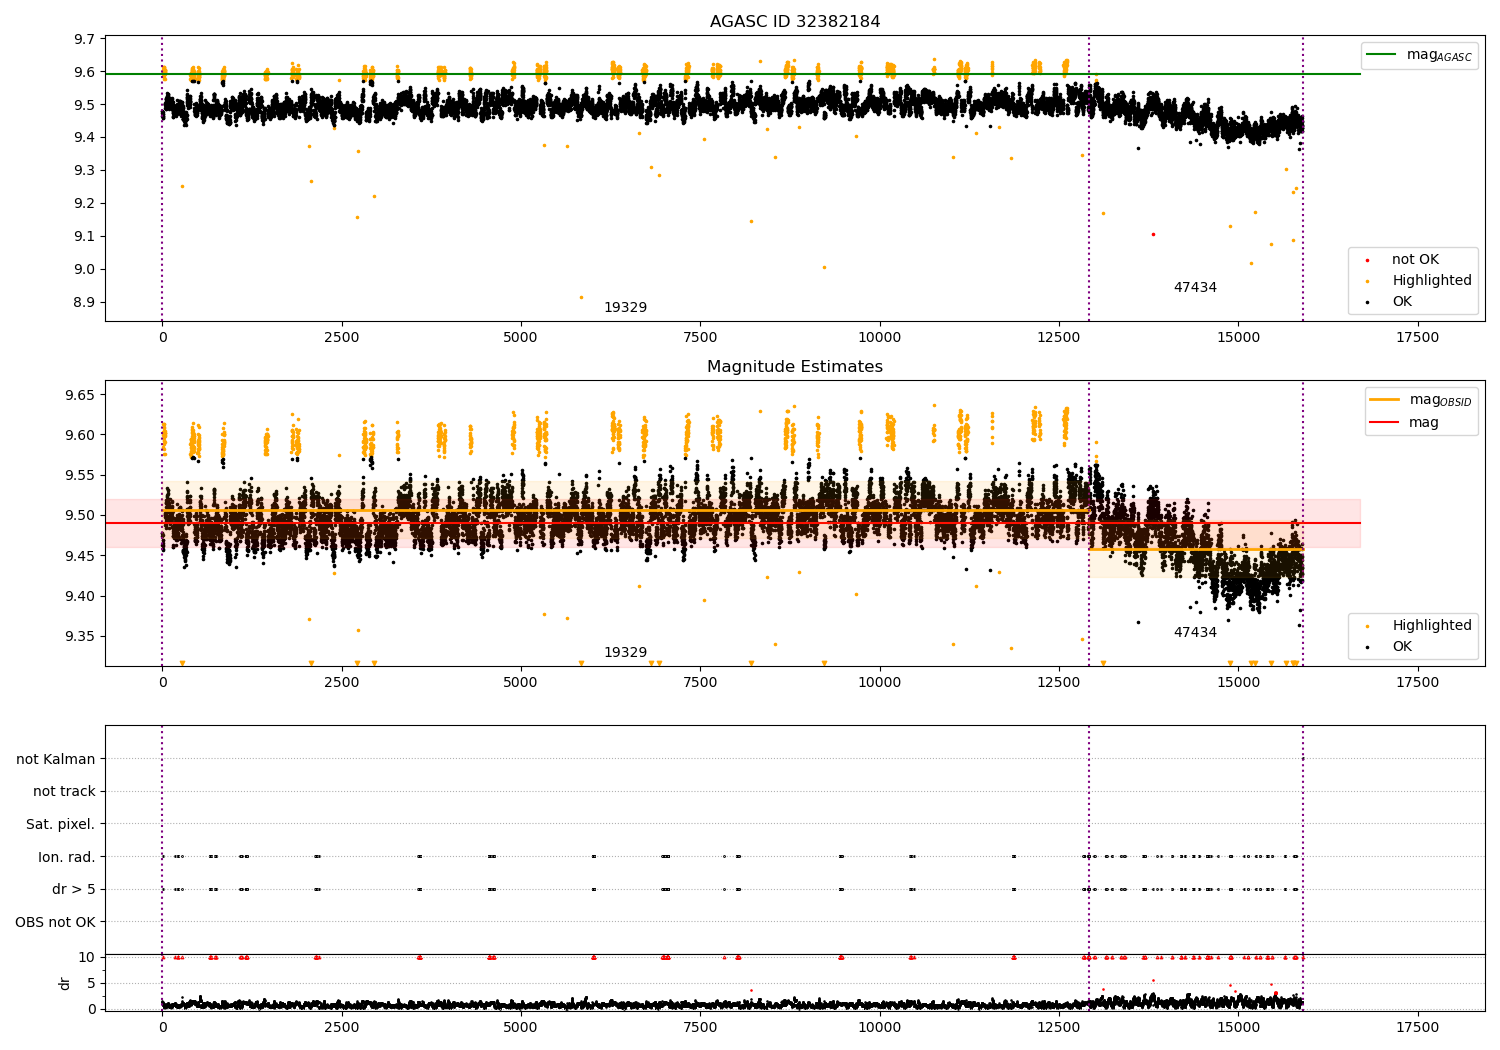Screen dimensions: 1500x1050
Task: Click the 'not track' axis label
Action: [64, 792]
